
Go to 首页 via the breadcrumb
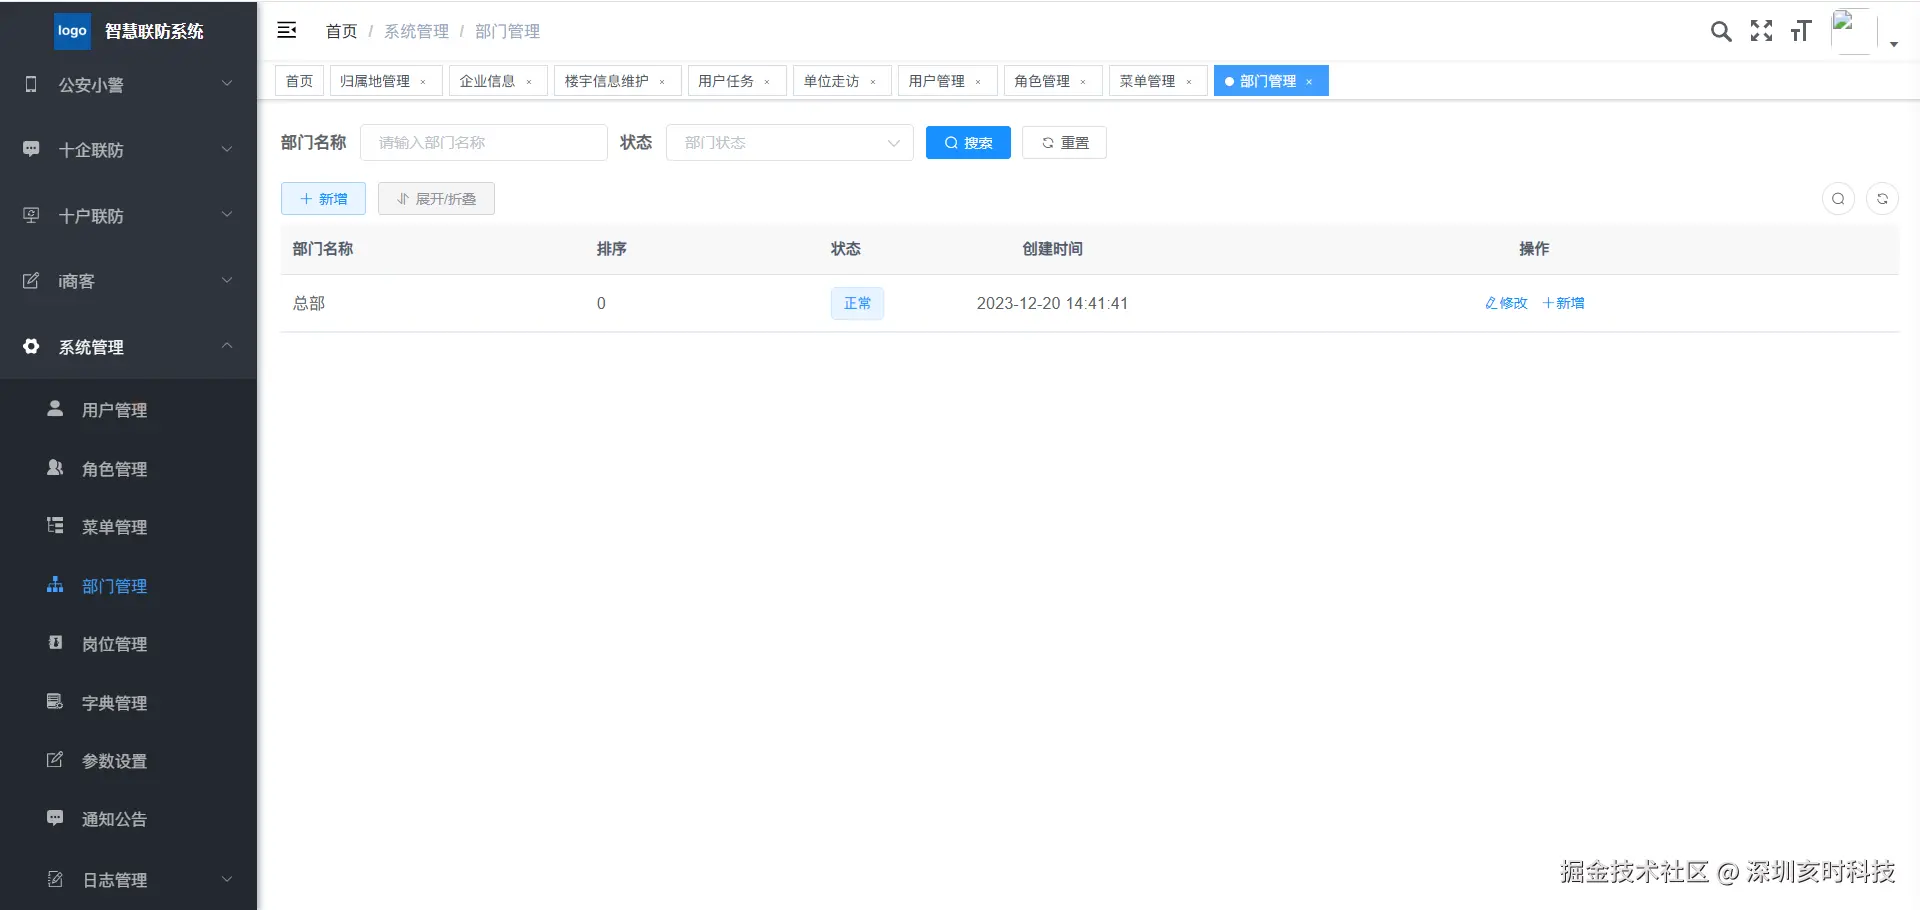(x=341, y=31)
